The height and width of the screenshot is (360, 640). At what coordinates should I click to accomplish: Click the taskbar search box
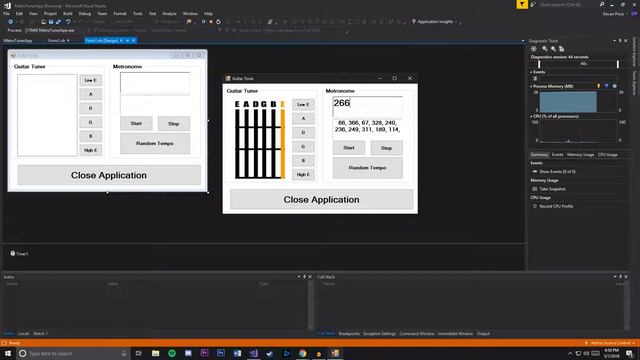point(73,353)
